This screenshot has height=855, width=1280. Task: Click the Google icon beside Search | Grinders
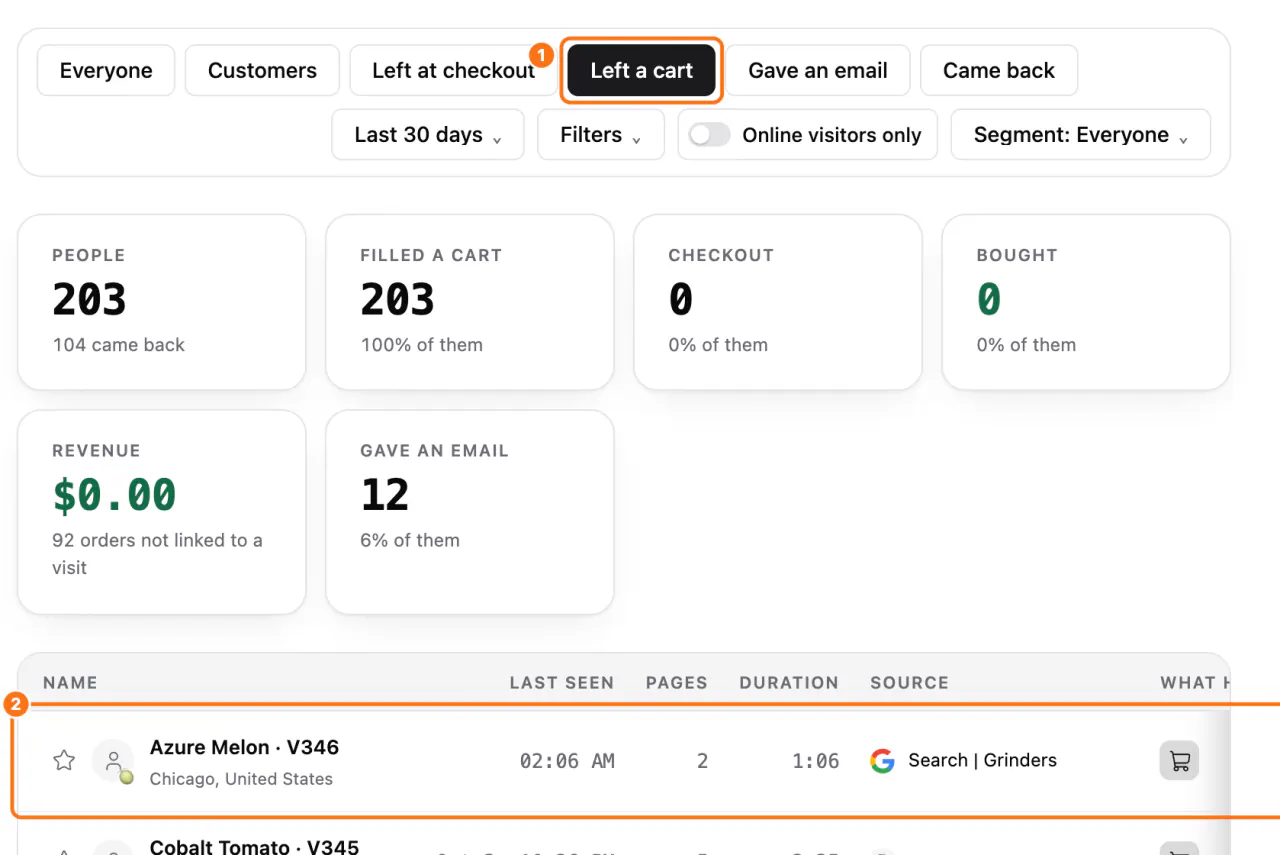[882, 761]
